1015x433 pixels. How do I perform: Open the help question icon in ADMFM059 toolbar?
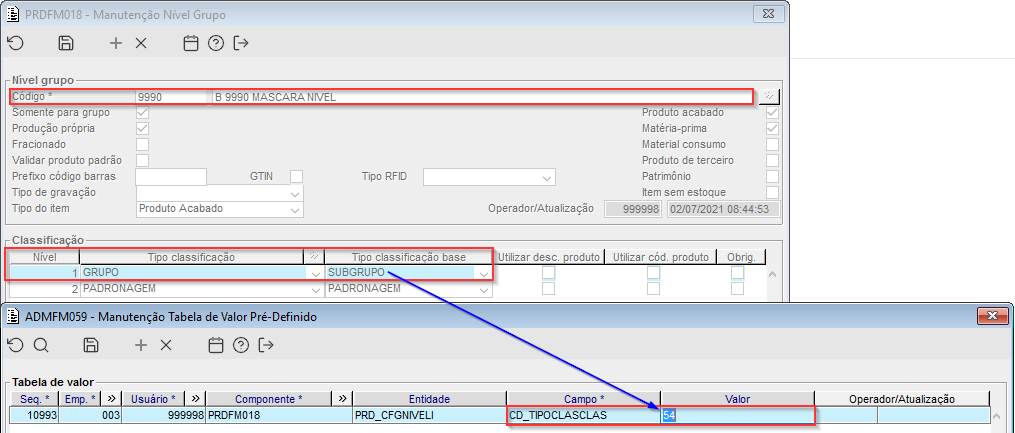pos(241,345)
